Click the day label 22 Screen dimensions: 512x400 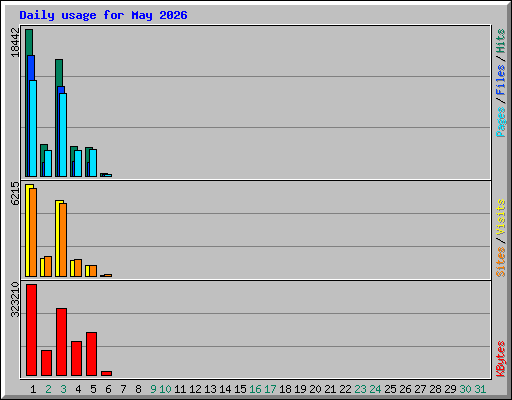345,389
